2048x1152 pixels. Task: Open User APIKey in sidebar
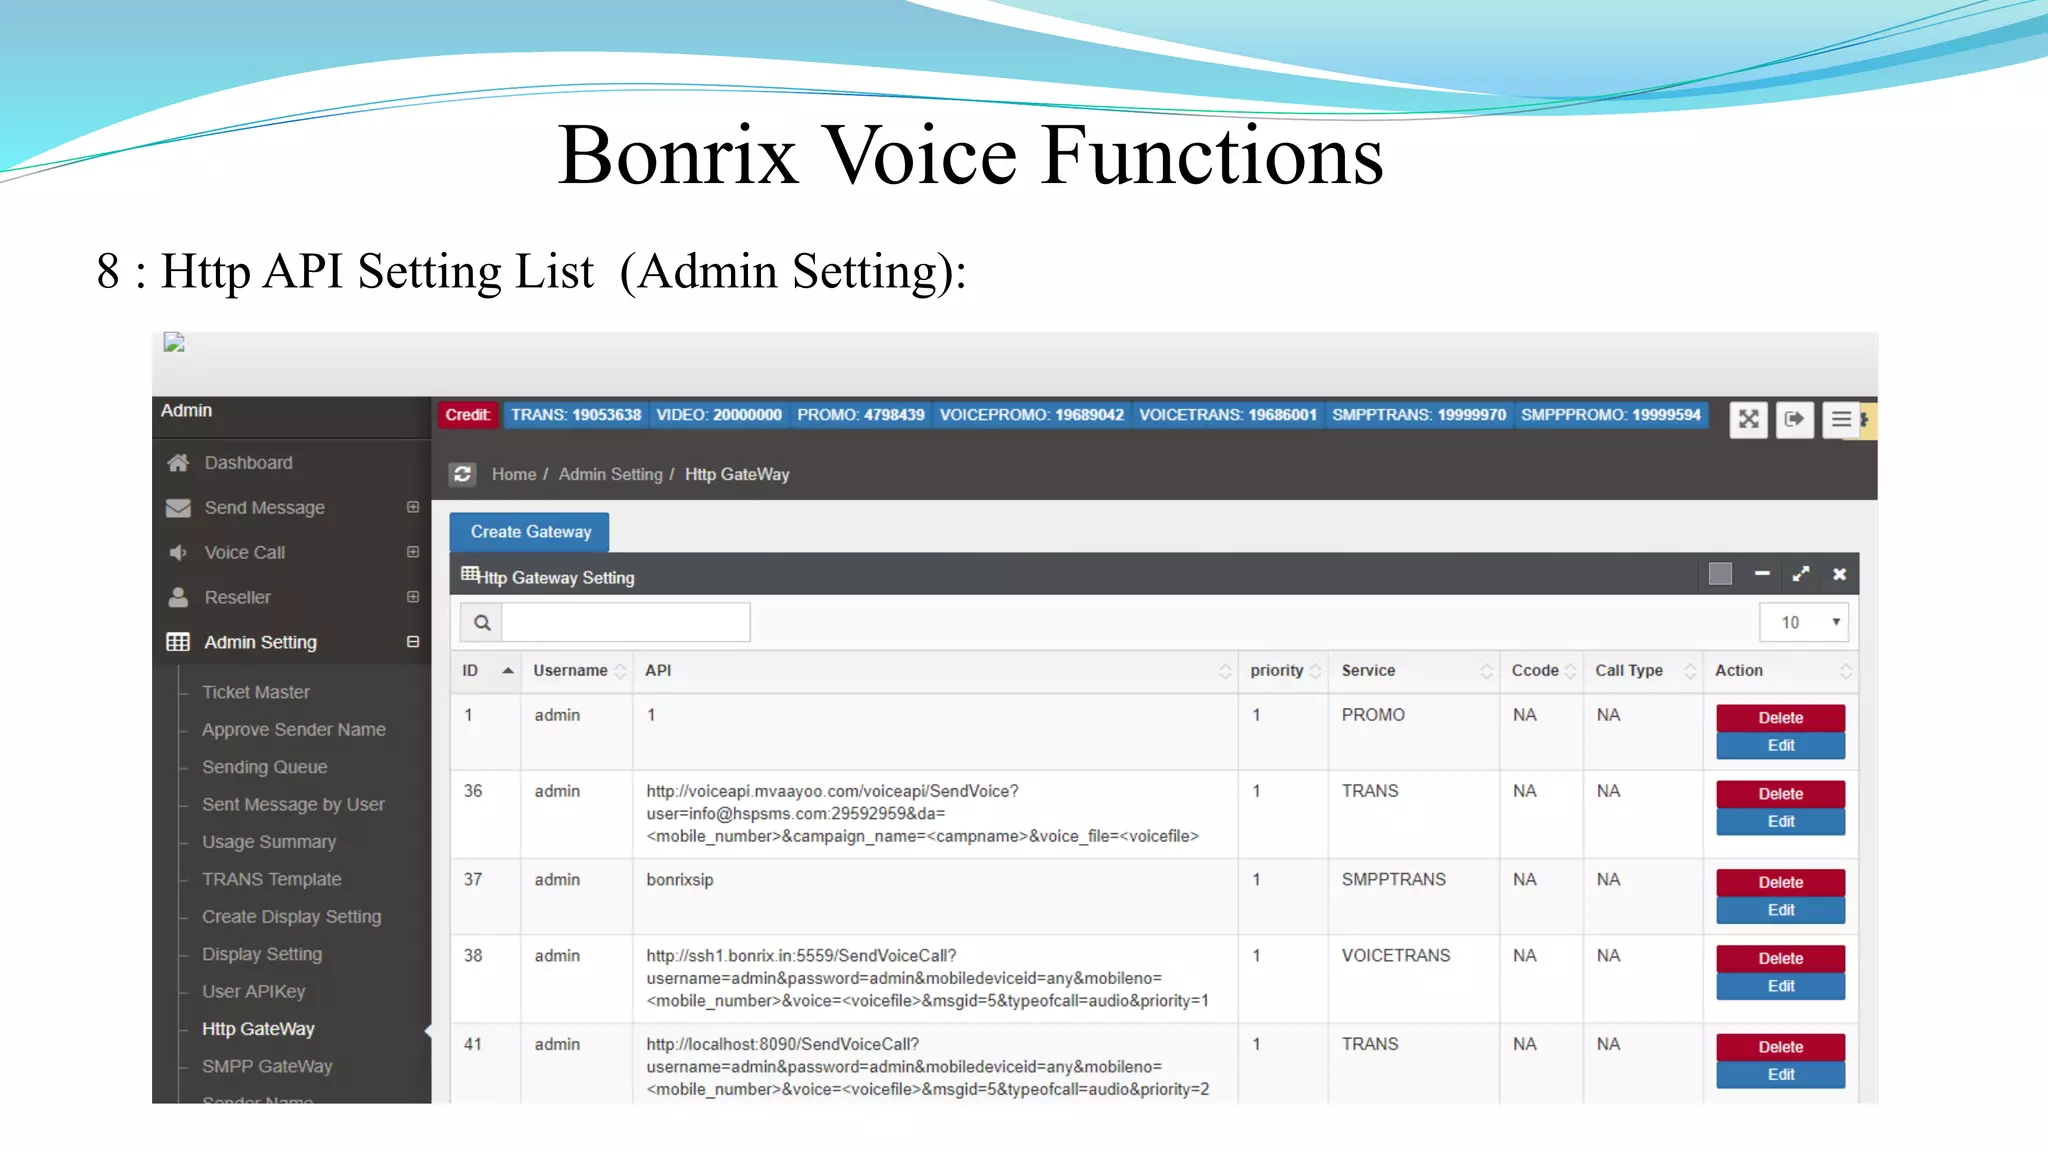tap(254, 991)
